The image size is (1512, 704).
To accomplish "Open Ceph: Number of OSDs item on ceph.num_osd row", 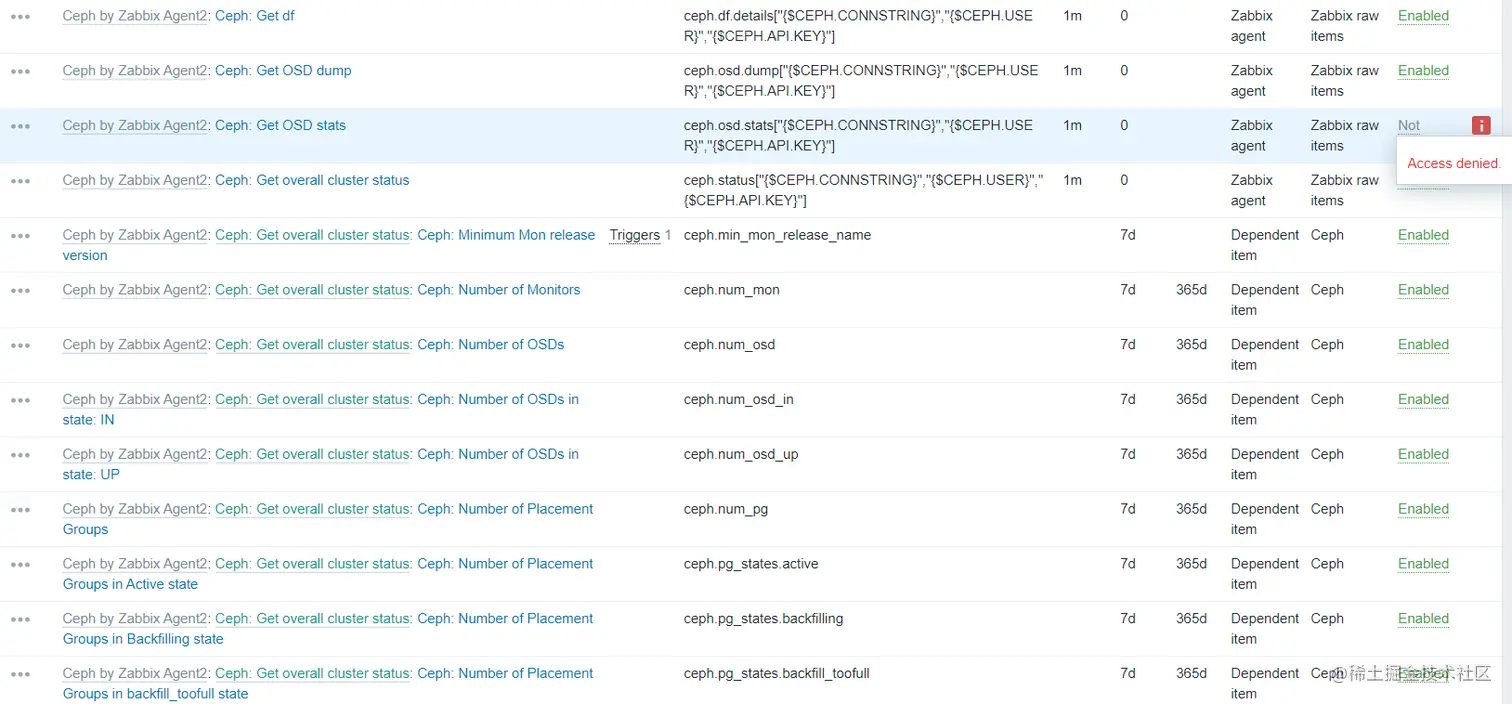I will click(x=490, y=345).
